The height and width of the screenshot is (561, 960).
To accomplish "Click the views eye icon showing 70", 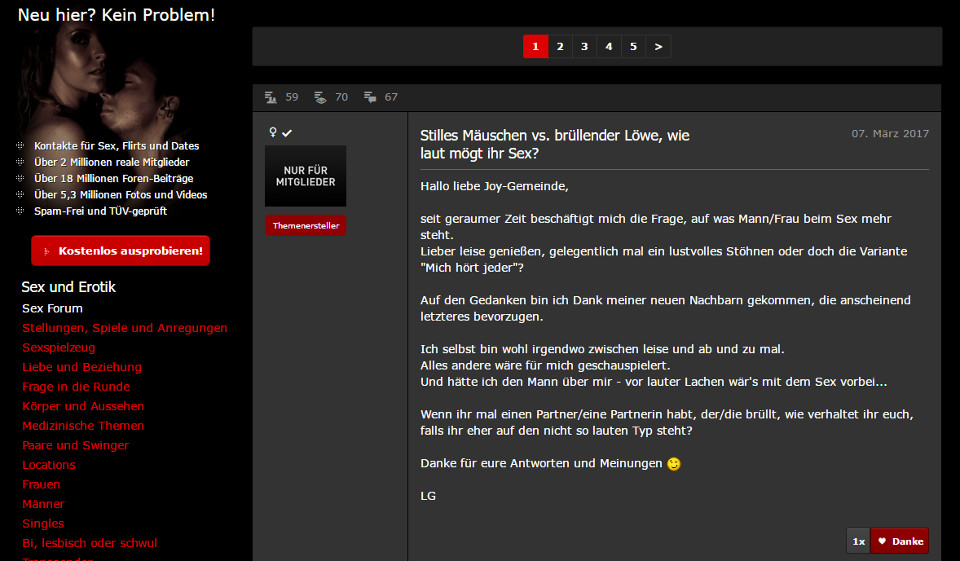I will (320, 97).
